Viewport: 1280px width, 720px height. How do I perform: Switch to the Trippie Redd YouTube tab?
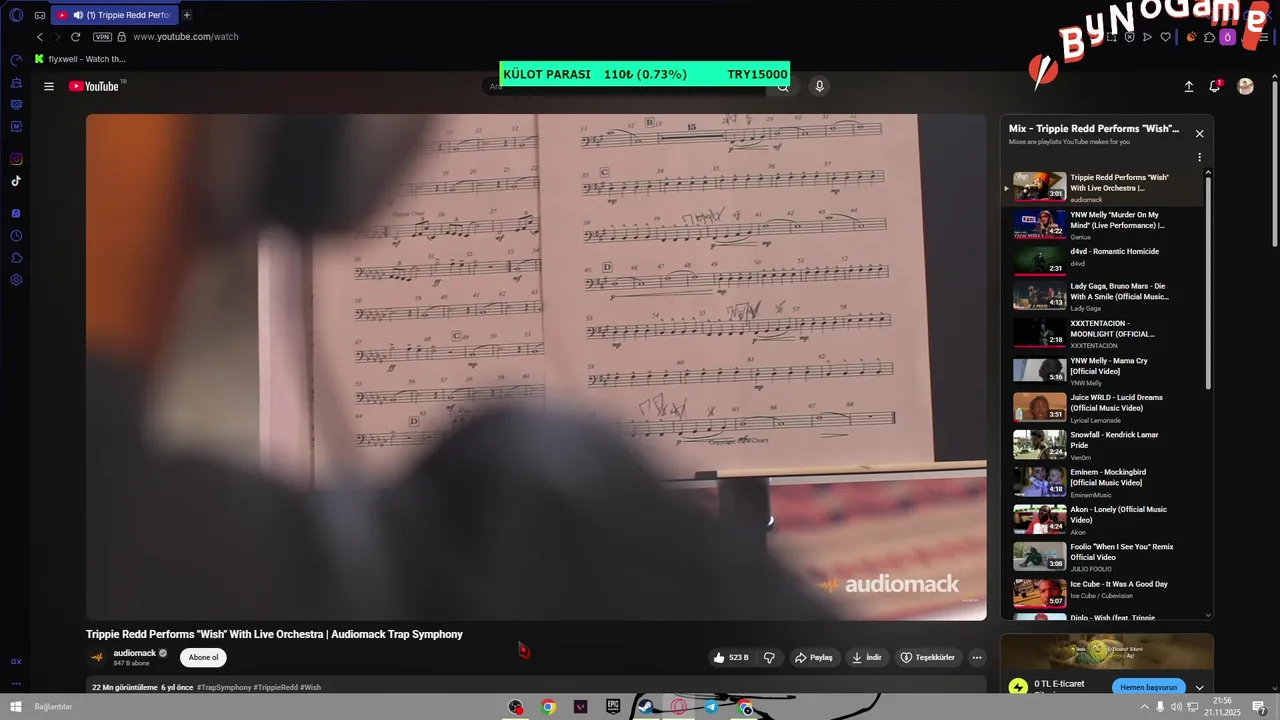[114, 15]
